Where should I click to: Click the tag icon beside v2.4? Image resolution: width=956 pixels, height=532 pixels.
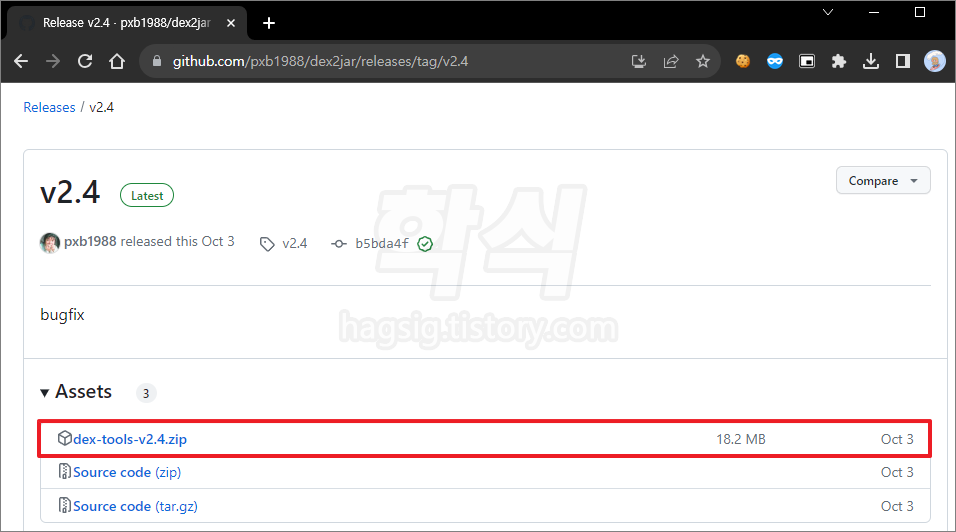(x=267, y=244)
